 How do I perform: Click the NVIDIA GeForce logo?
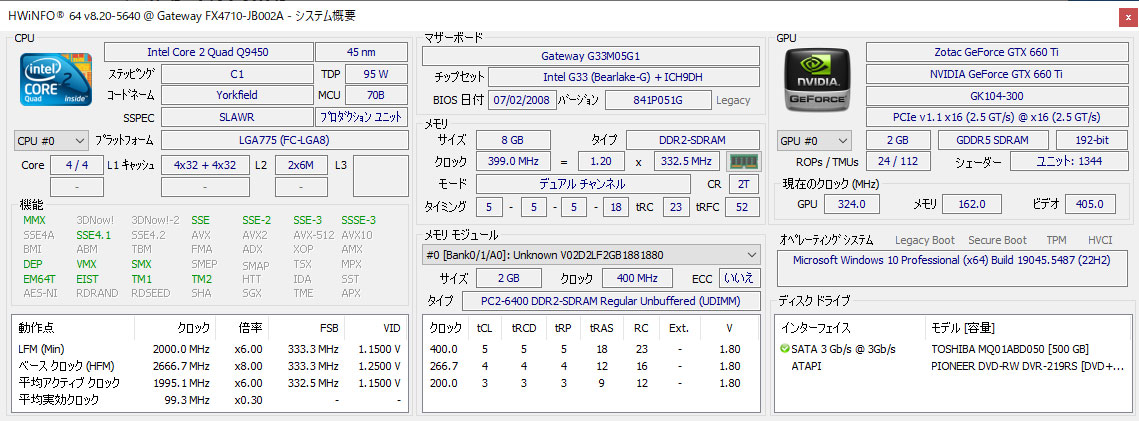tap(819, 78)
